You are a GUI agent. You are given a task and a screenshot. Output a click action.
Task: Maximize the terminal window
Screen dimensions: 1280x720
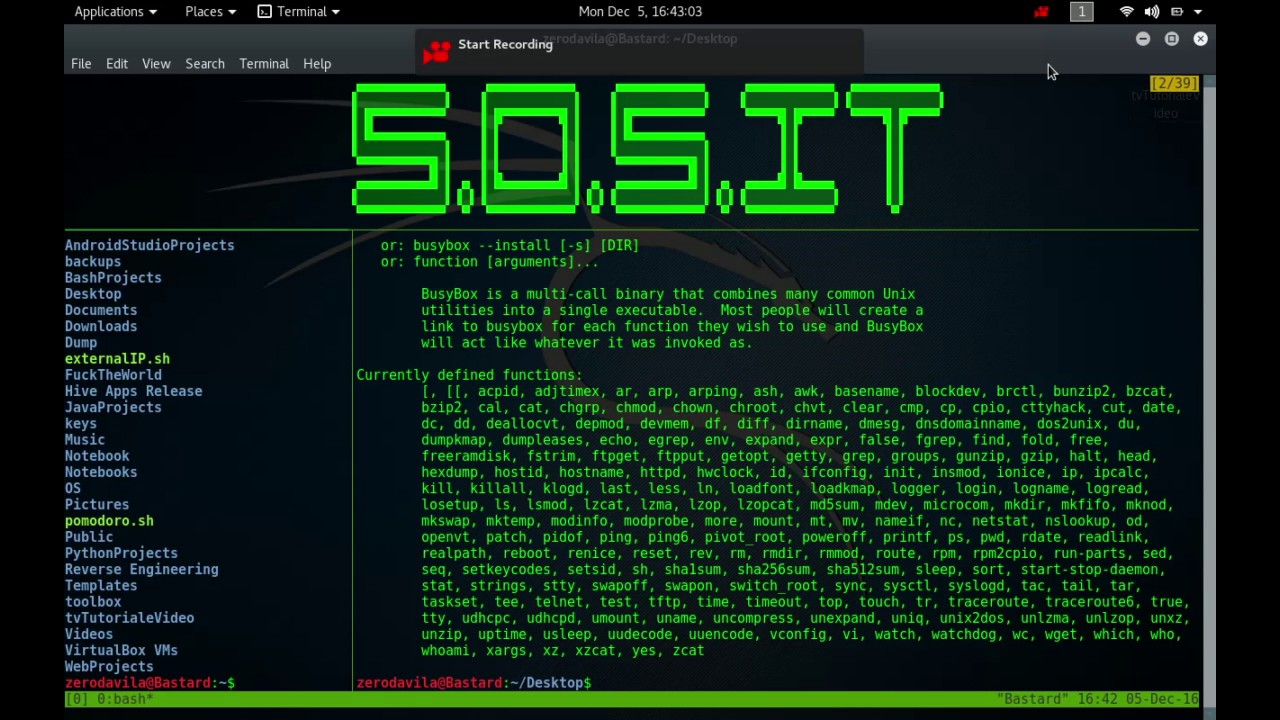[1172, 39]
